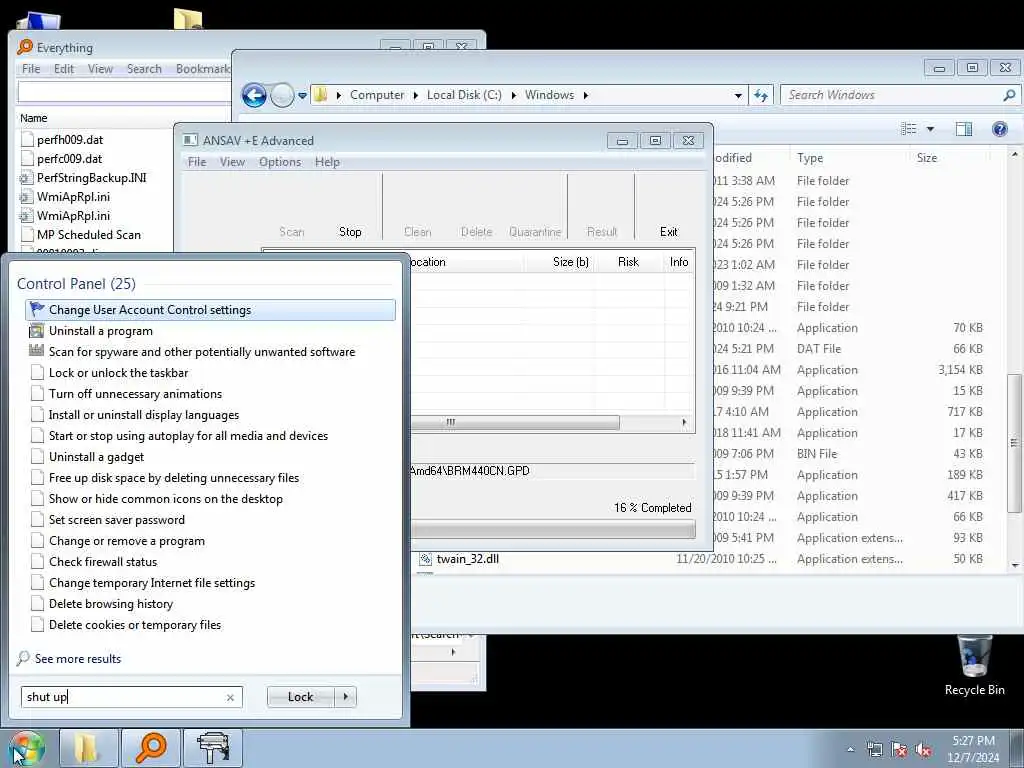Open the Windows Explorer folder taskbar icon

pyautogui.click(x=88, y=748)
